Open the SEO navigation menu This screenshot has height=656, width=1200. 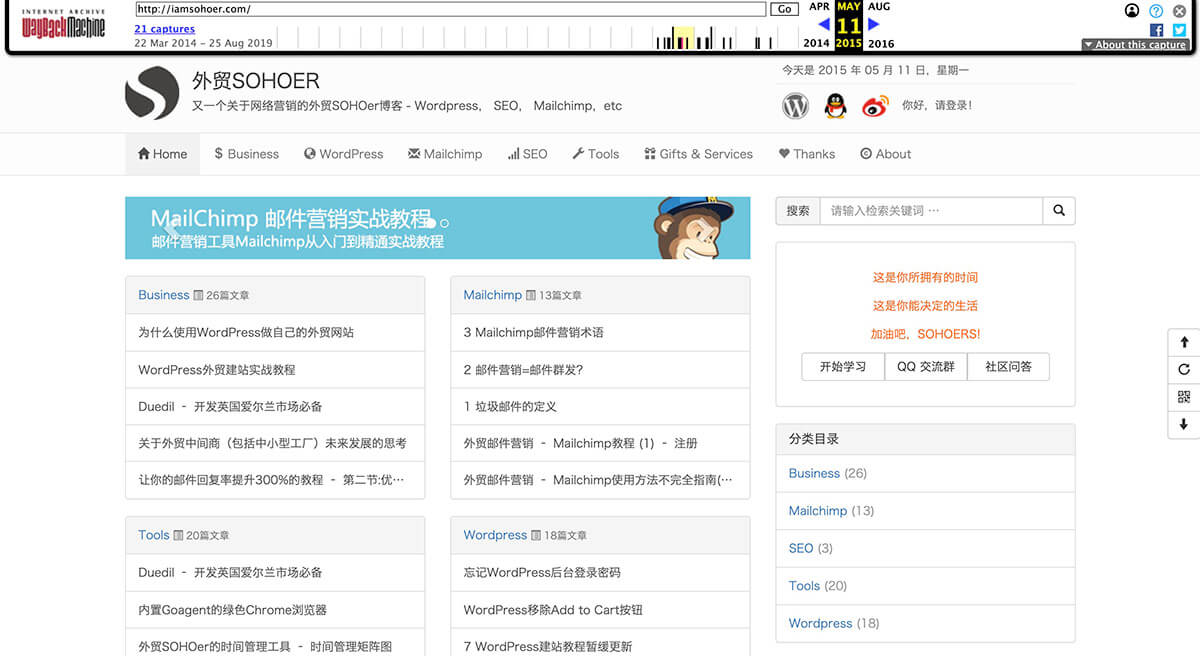pos(527,154)
